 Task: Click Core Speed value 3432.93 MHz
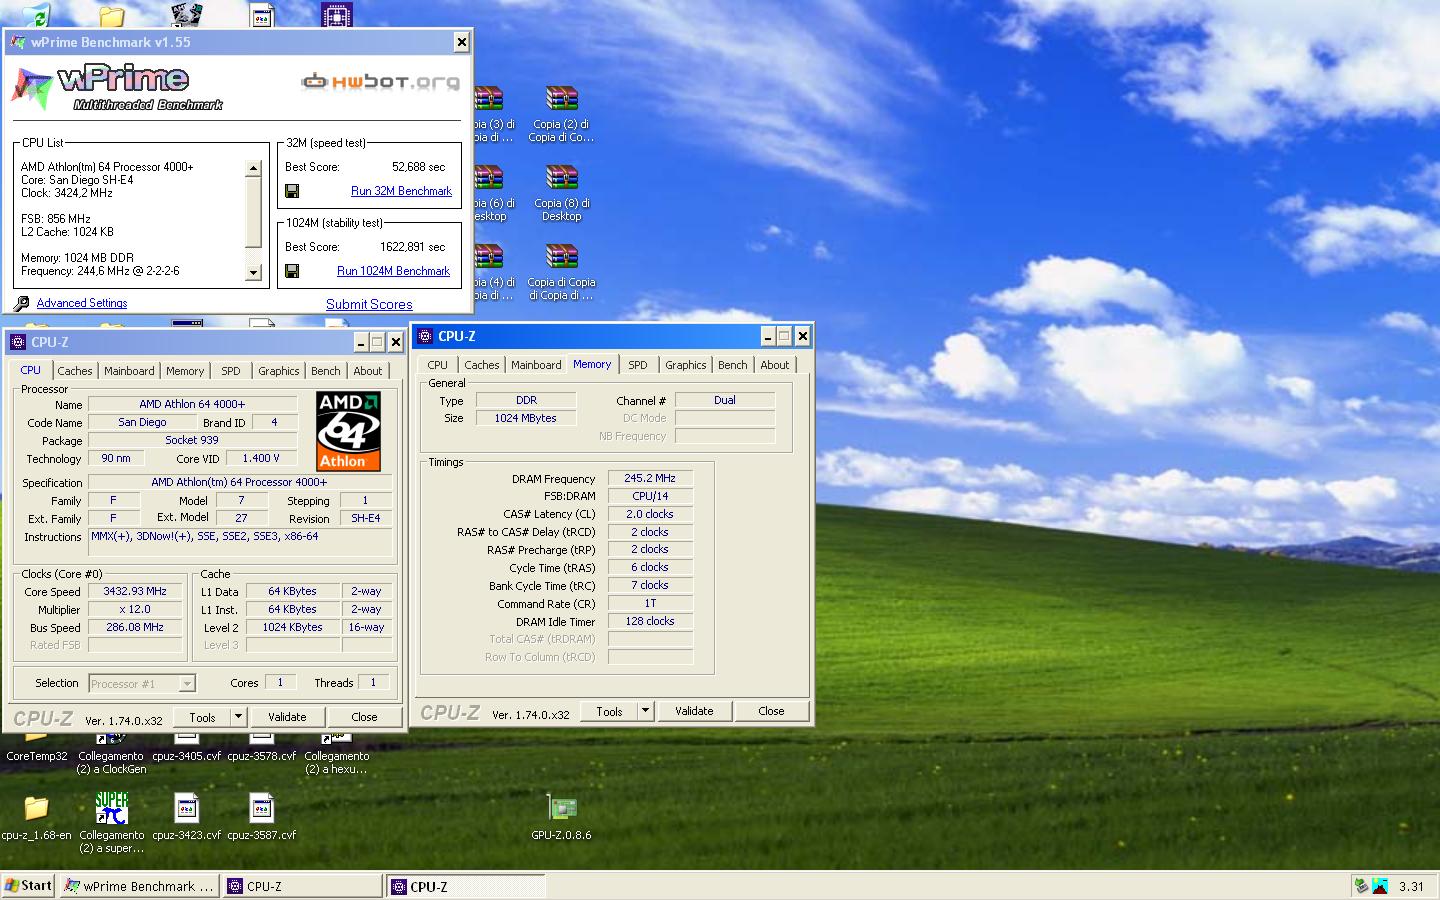click(135, 591)
